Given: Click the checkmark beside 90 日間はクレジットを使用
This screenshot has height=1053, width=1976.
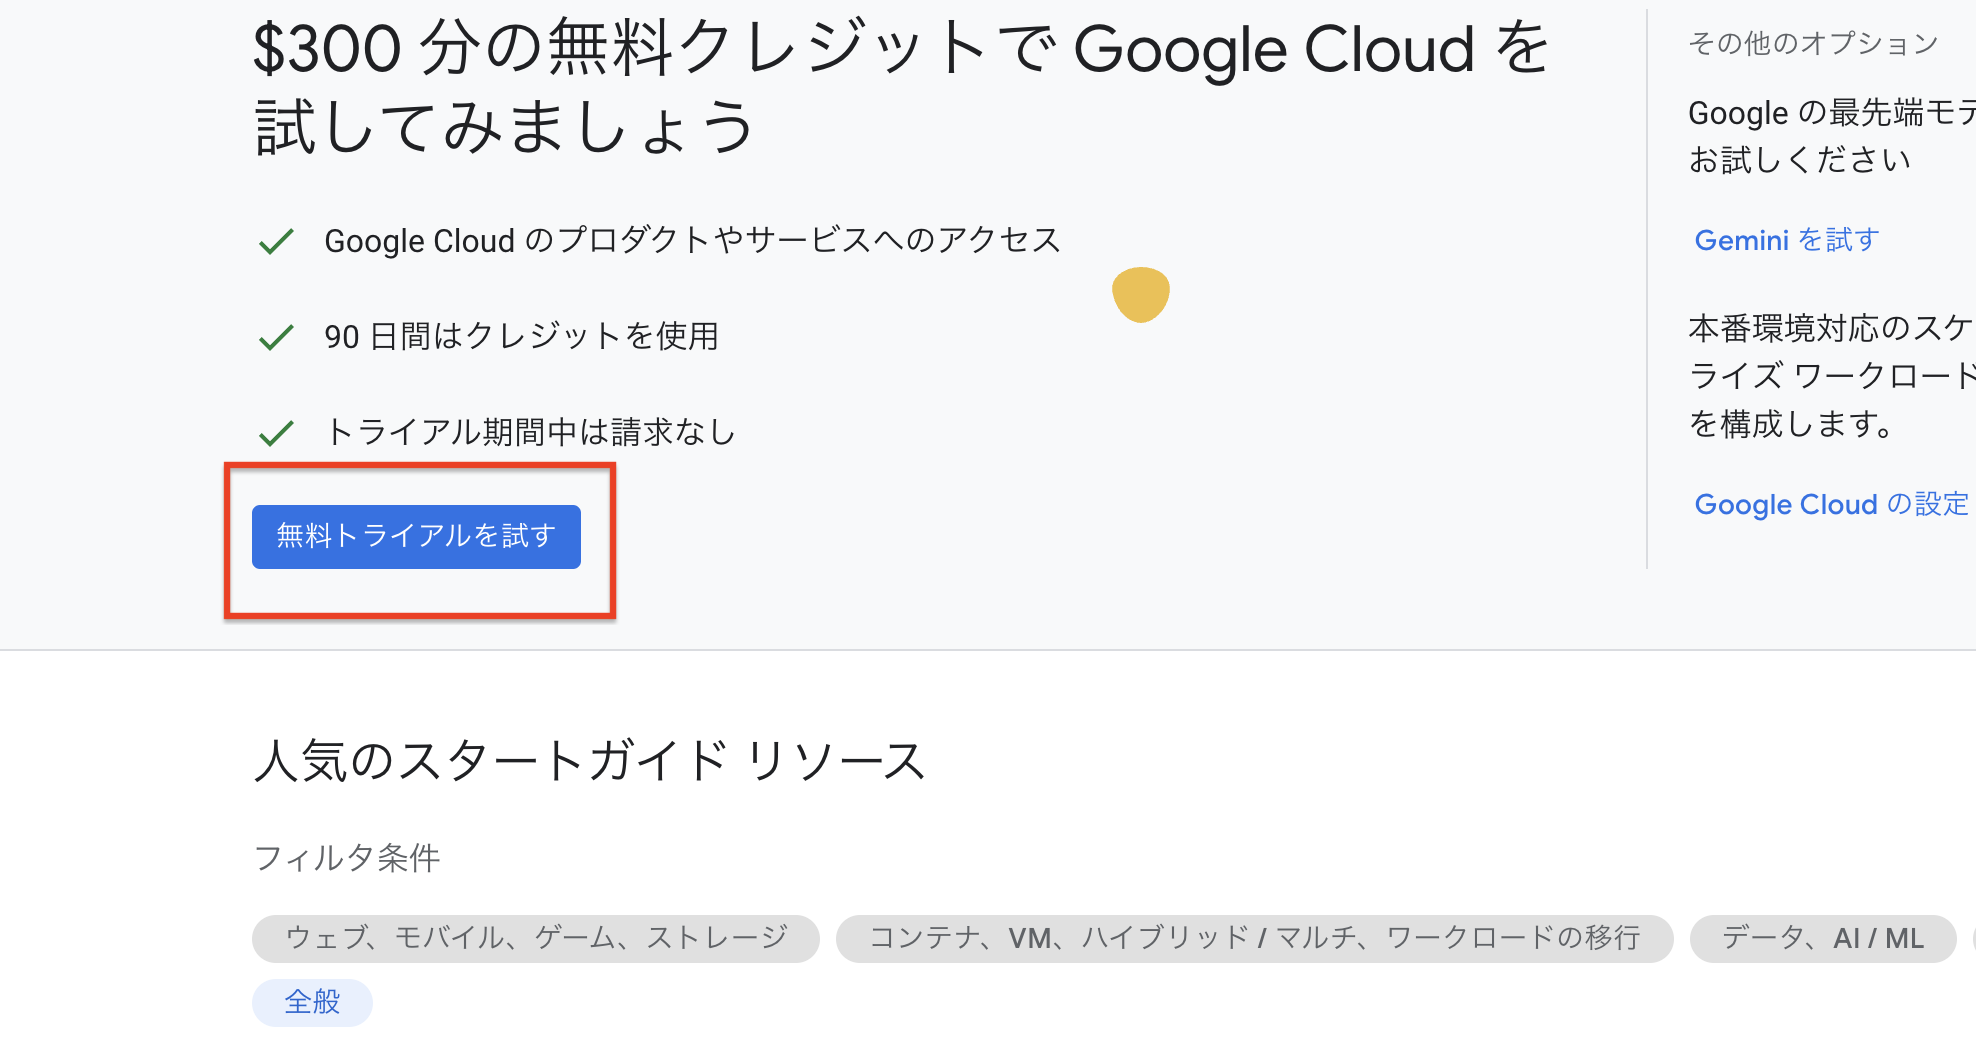Looking at the screenshot, I should [277, 337].
